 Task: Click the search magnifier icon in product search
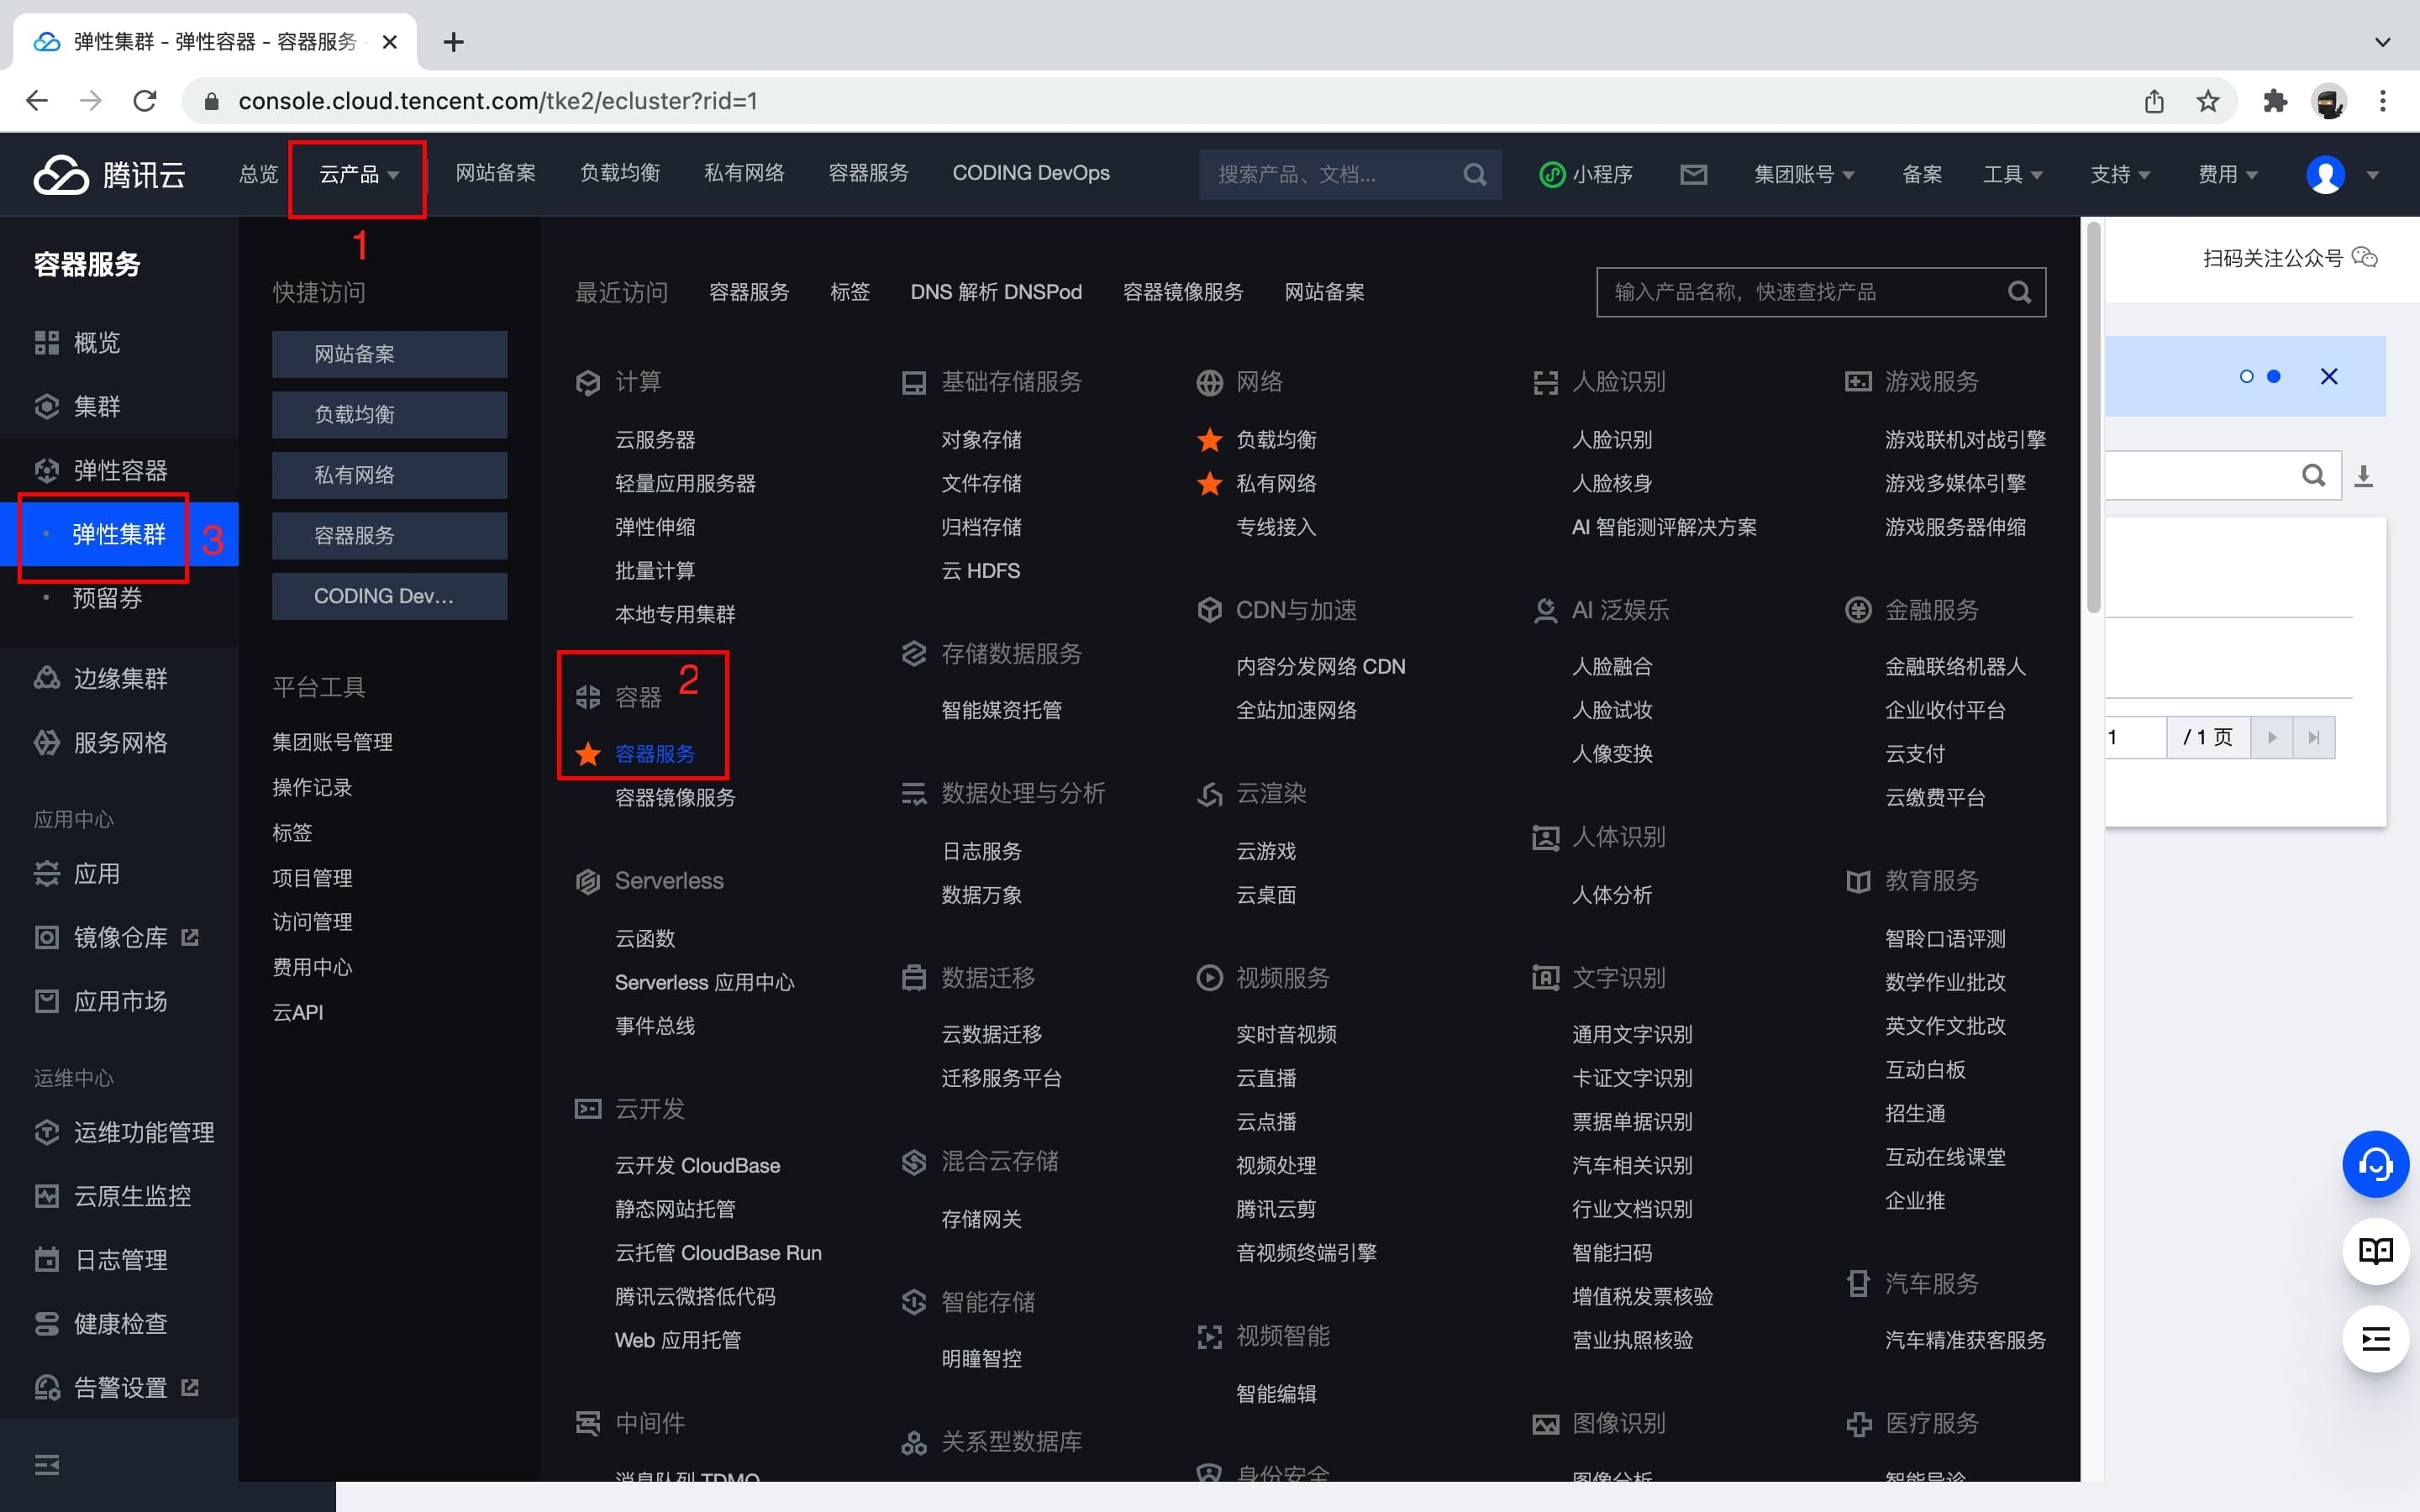[2021, 291]
